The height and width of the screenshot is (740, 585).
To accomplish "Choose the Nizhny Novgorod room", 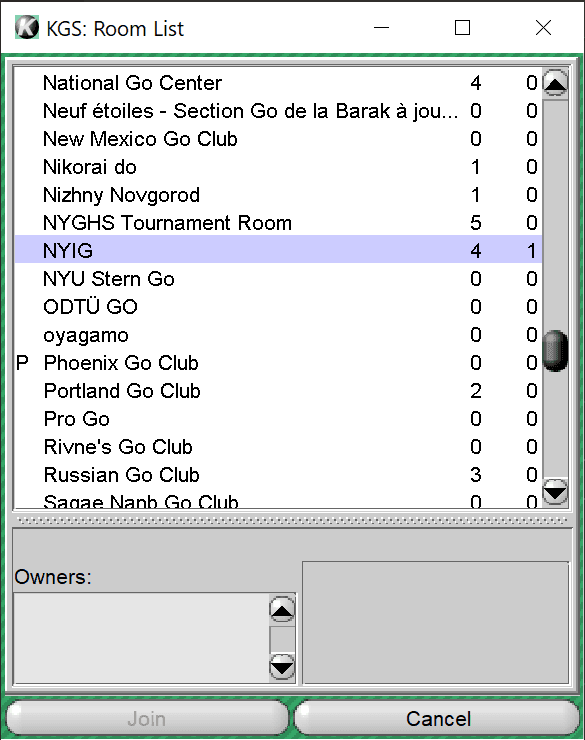I will pyautogui.click(x=278, y=194).
